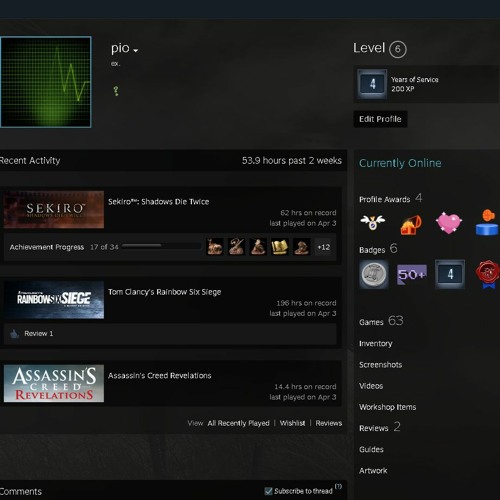Open the 50+ game collector badge
The height and width of the screenshot is (500, 500).
click(x=412, y=274)
